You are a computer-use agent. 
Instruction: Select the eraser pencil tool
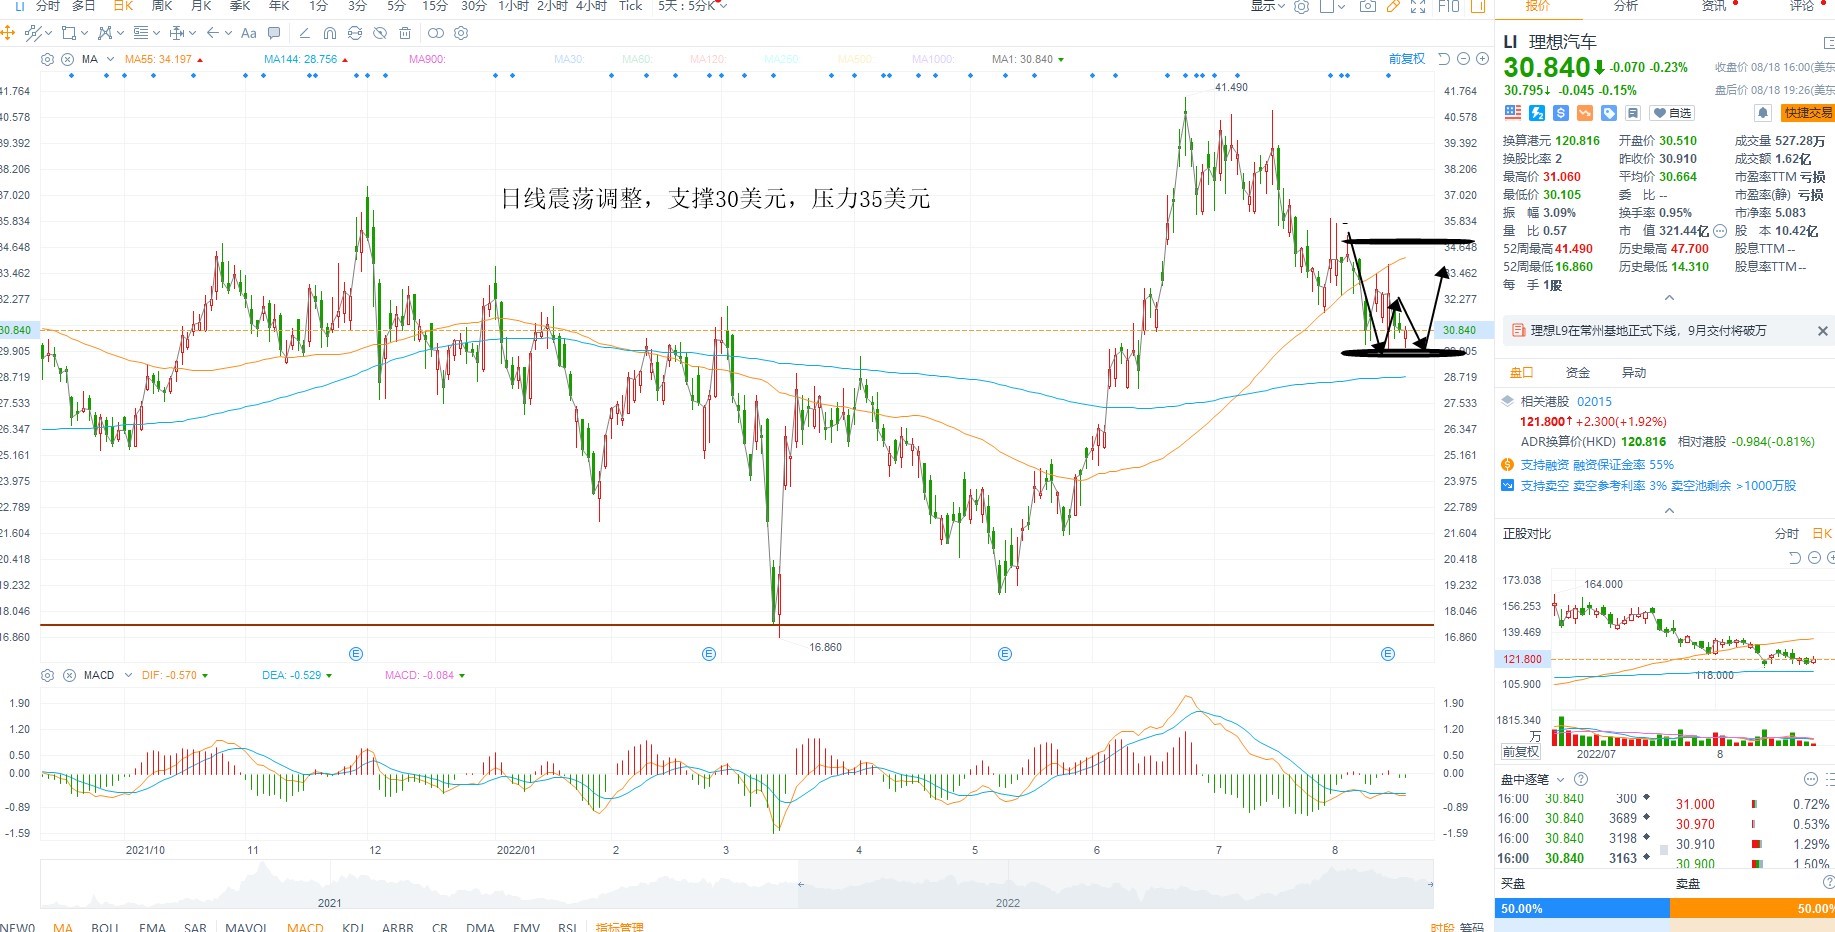304,33
